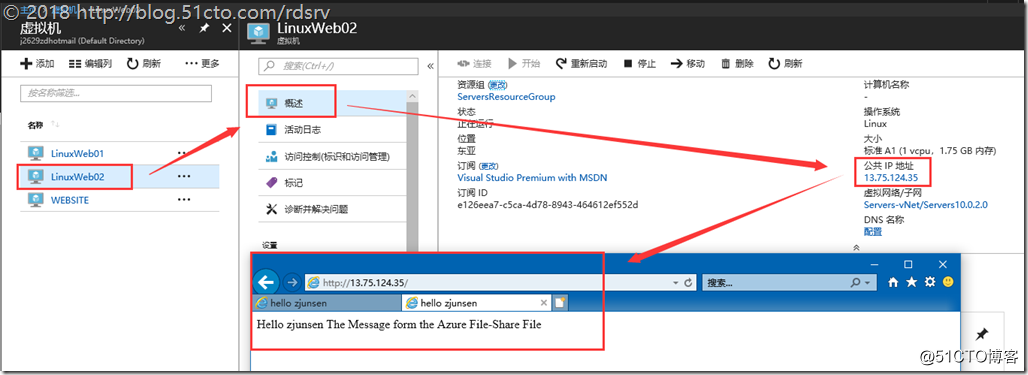Open the address bar dropdown arrow
This screenshot has height=375, width=1028.
point(676,283)
